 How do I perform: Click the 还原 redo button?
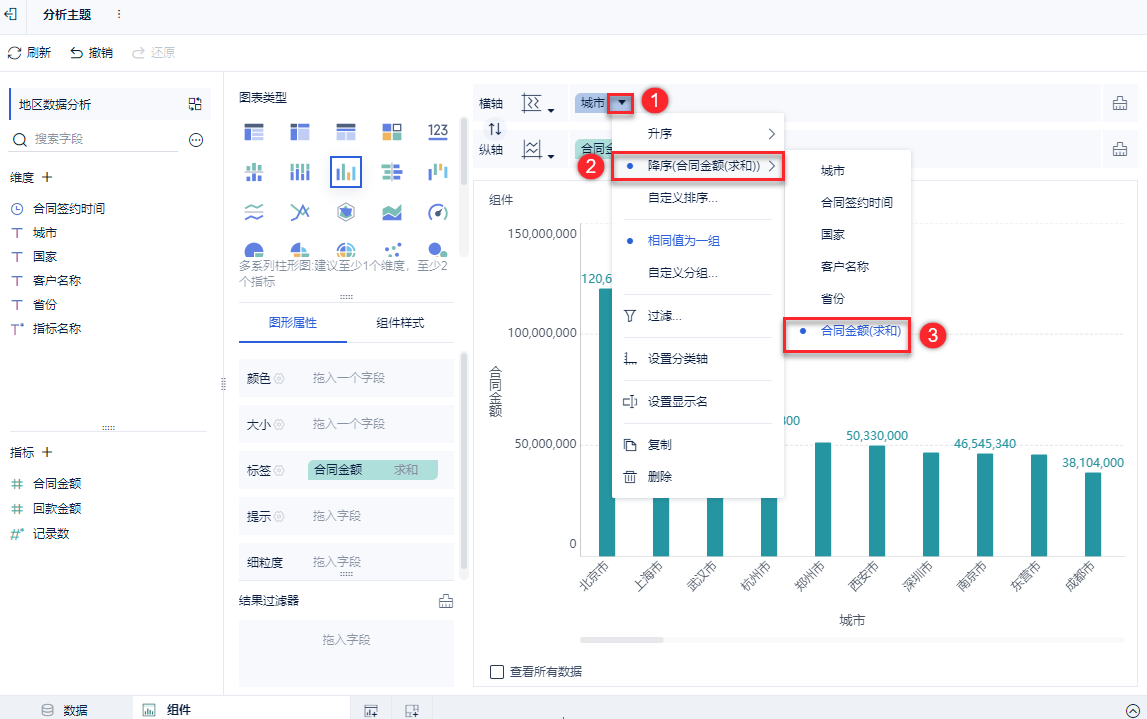154,53
